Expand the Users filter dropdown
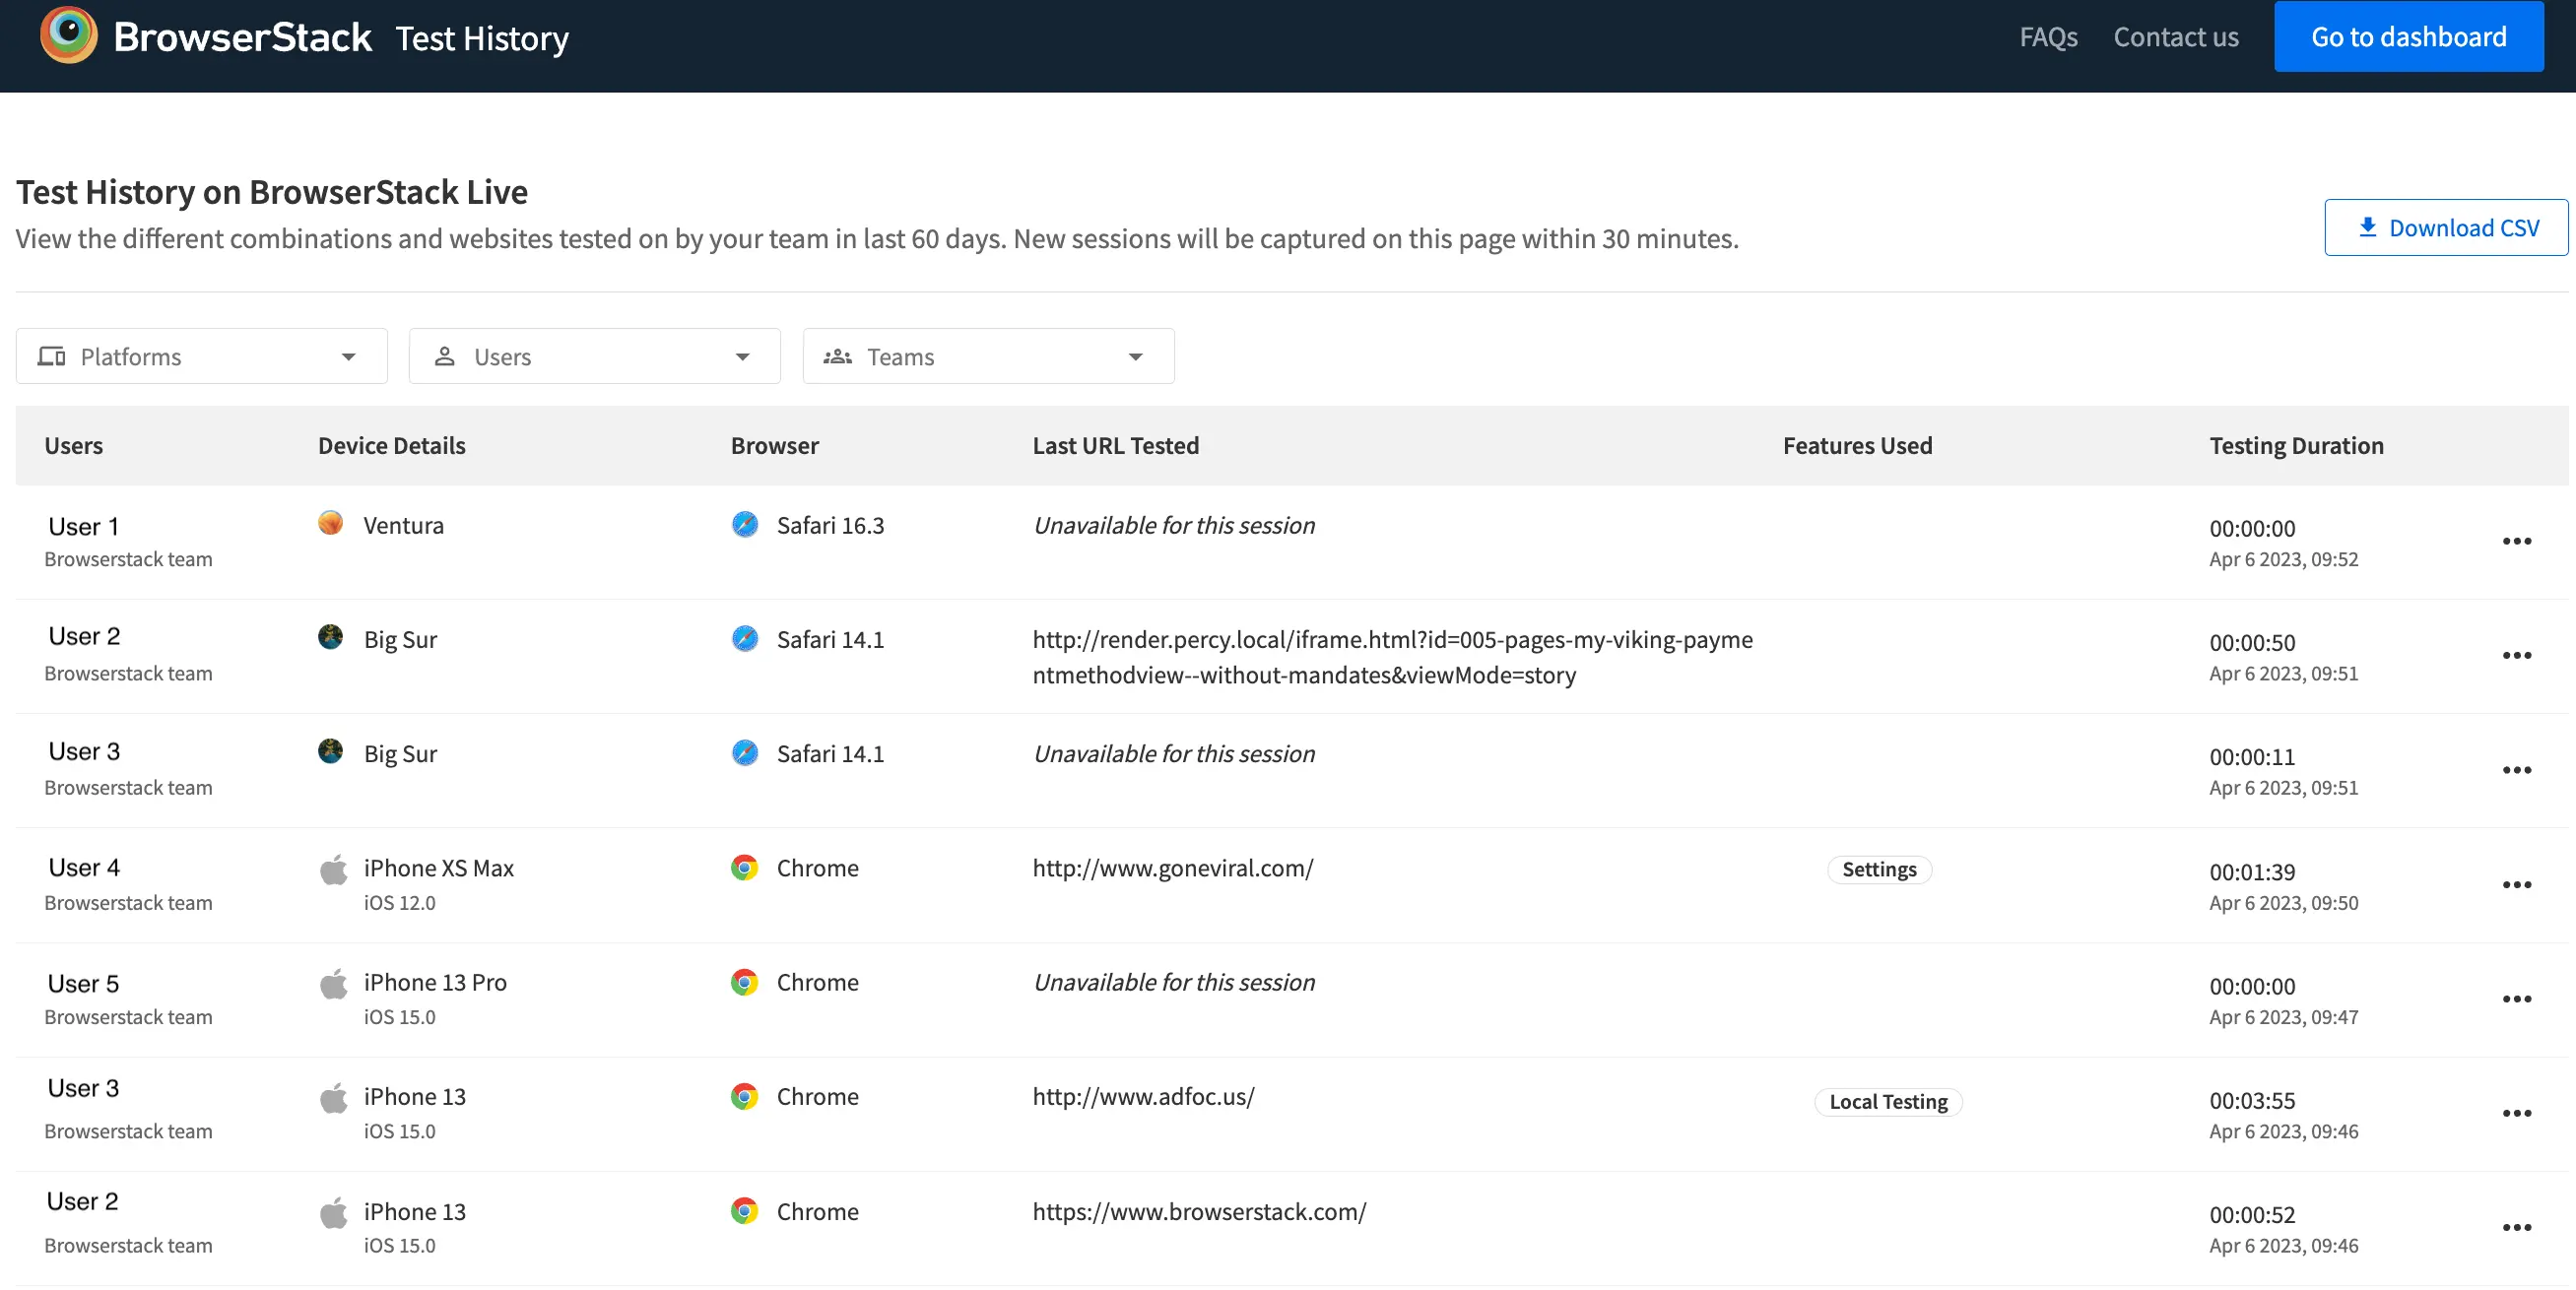The width and height of the screenshot is (2576, 1290). click(594, 356)
